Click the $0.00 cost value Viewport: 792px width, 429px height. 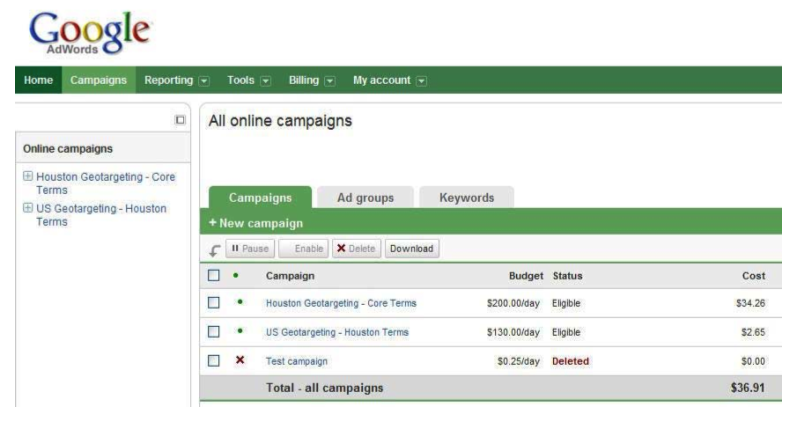pos(753,361)
